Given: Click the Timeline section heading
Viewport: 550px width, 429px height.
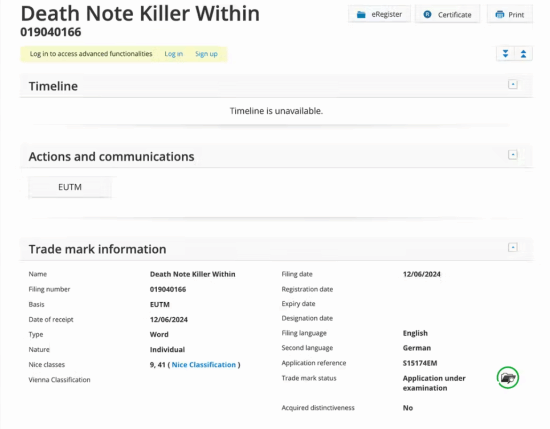Looking at the screenshot, I should pyautogui.click(x=53, y=86).
